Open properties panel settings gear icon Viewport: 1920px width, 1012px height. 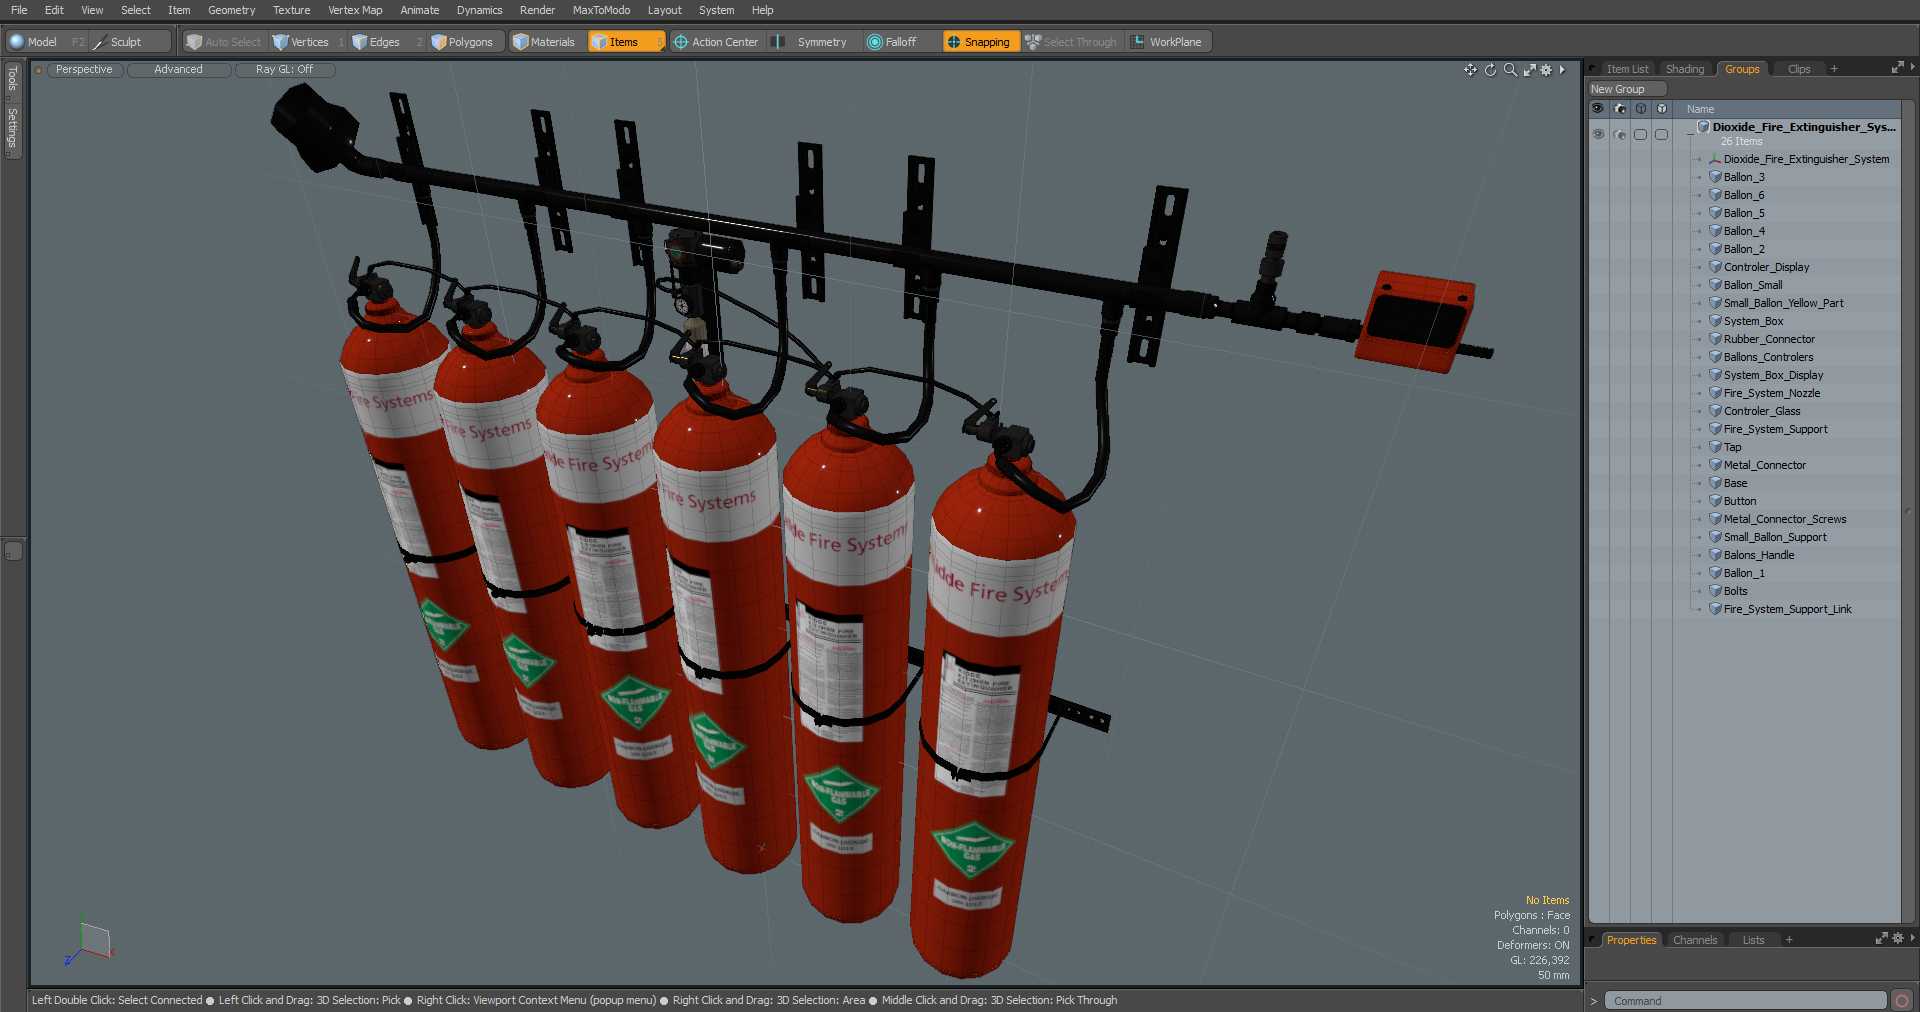(1898, 939)
